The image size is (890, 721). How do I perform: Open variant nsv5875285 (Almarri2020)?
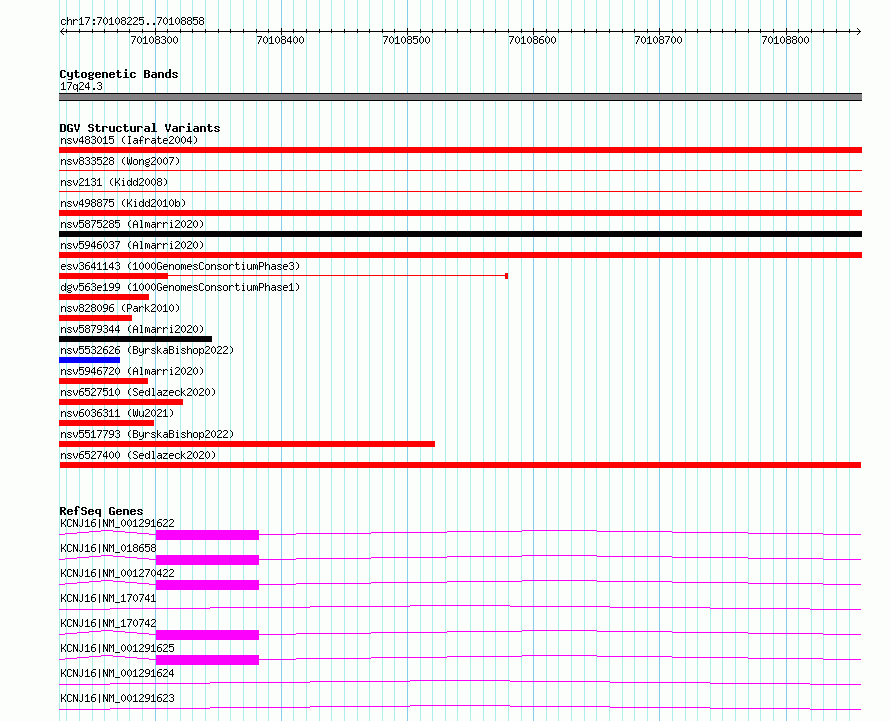(132, 224)
